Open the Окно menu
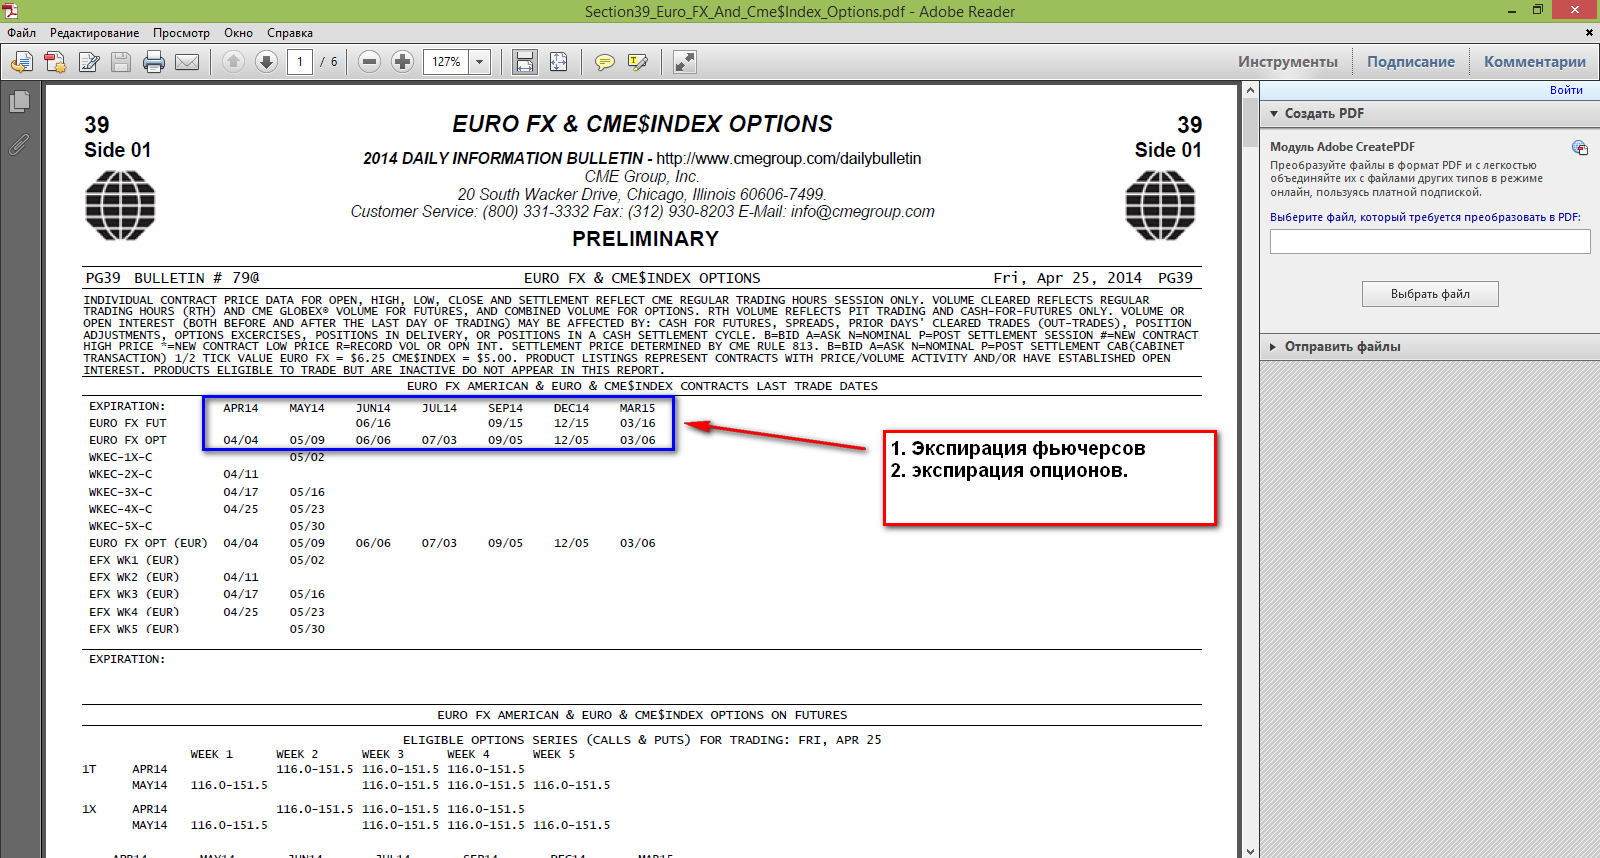The width and height of the screenshot is (1600, 858). point(238,33)
